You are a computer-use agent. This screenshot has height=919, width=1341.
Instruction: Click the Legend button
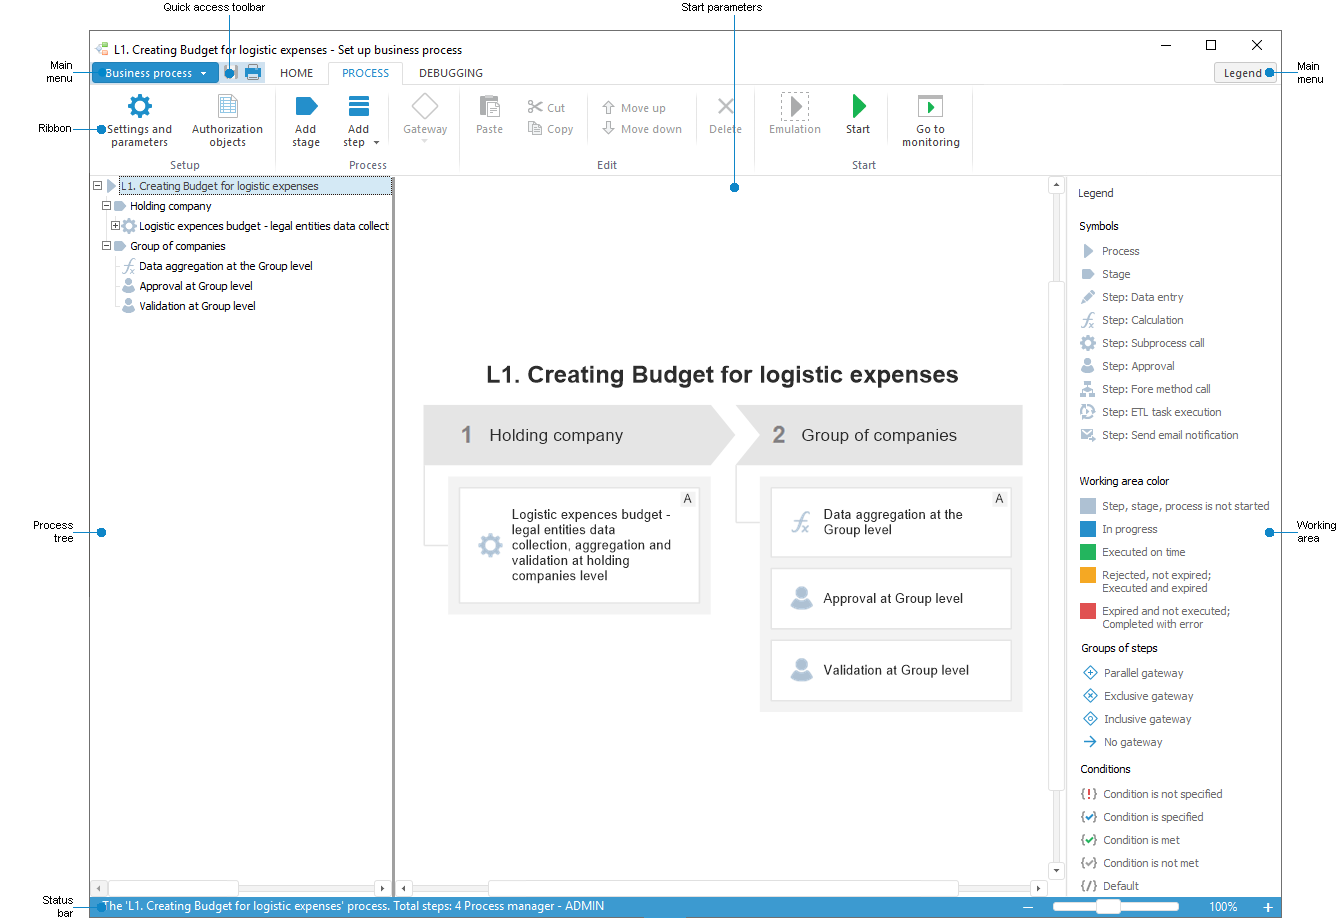[1244, 72]
